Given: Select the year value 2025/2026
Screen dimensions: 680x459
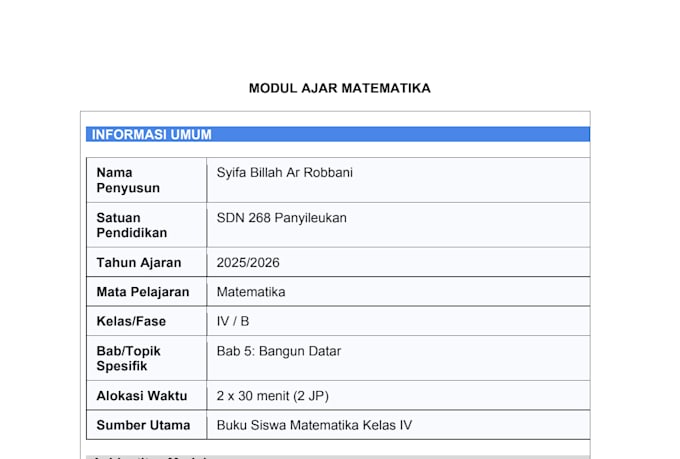Looking at the screenshot, I should (x=248, y=262).
